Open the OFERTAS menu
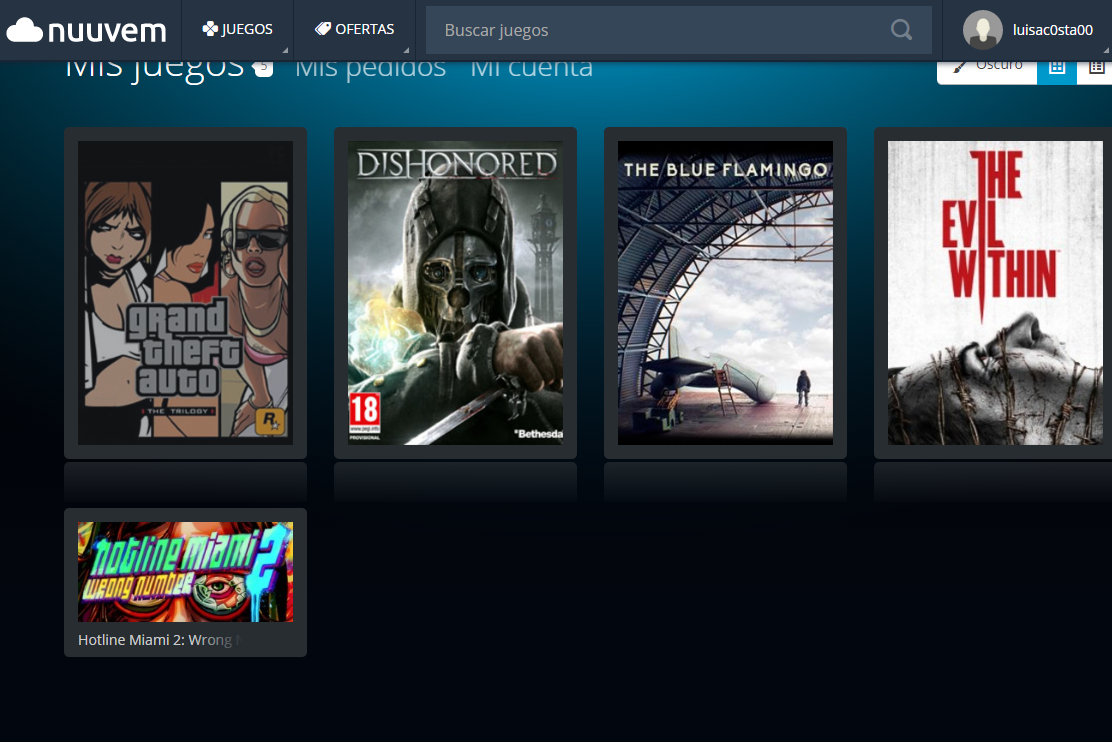This screenshot has height=742, width=1112. pos(355,30)
